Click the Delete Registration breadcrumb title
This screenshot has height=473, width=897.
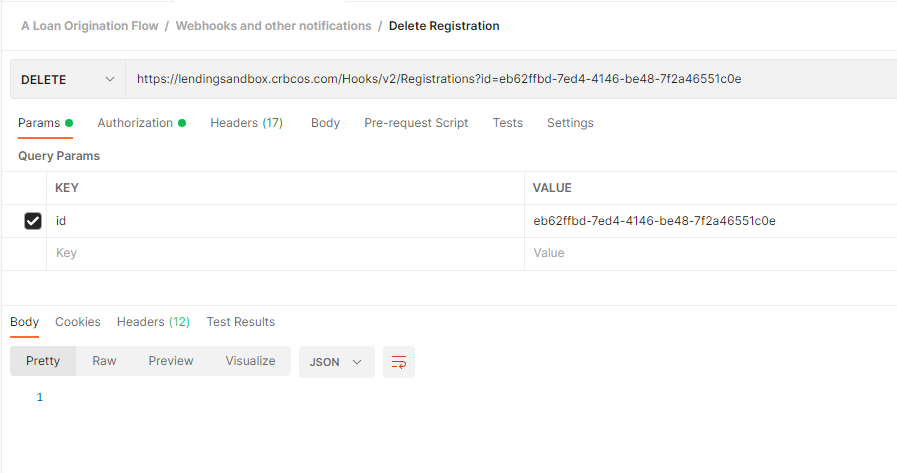[444, 26]
